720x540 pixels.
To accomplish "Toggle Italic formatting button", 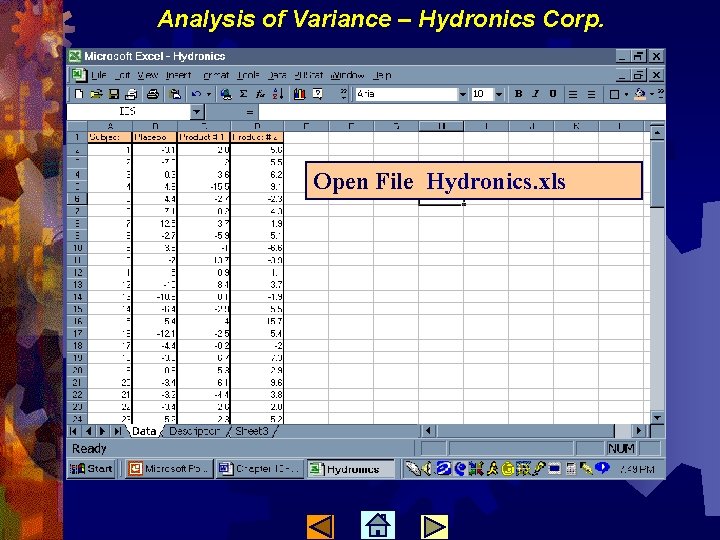I will click(535, 94).
